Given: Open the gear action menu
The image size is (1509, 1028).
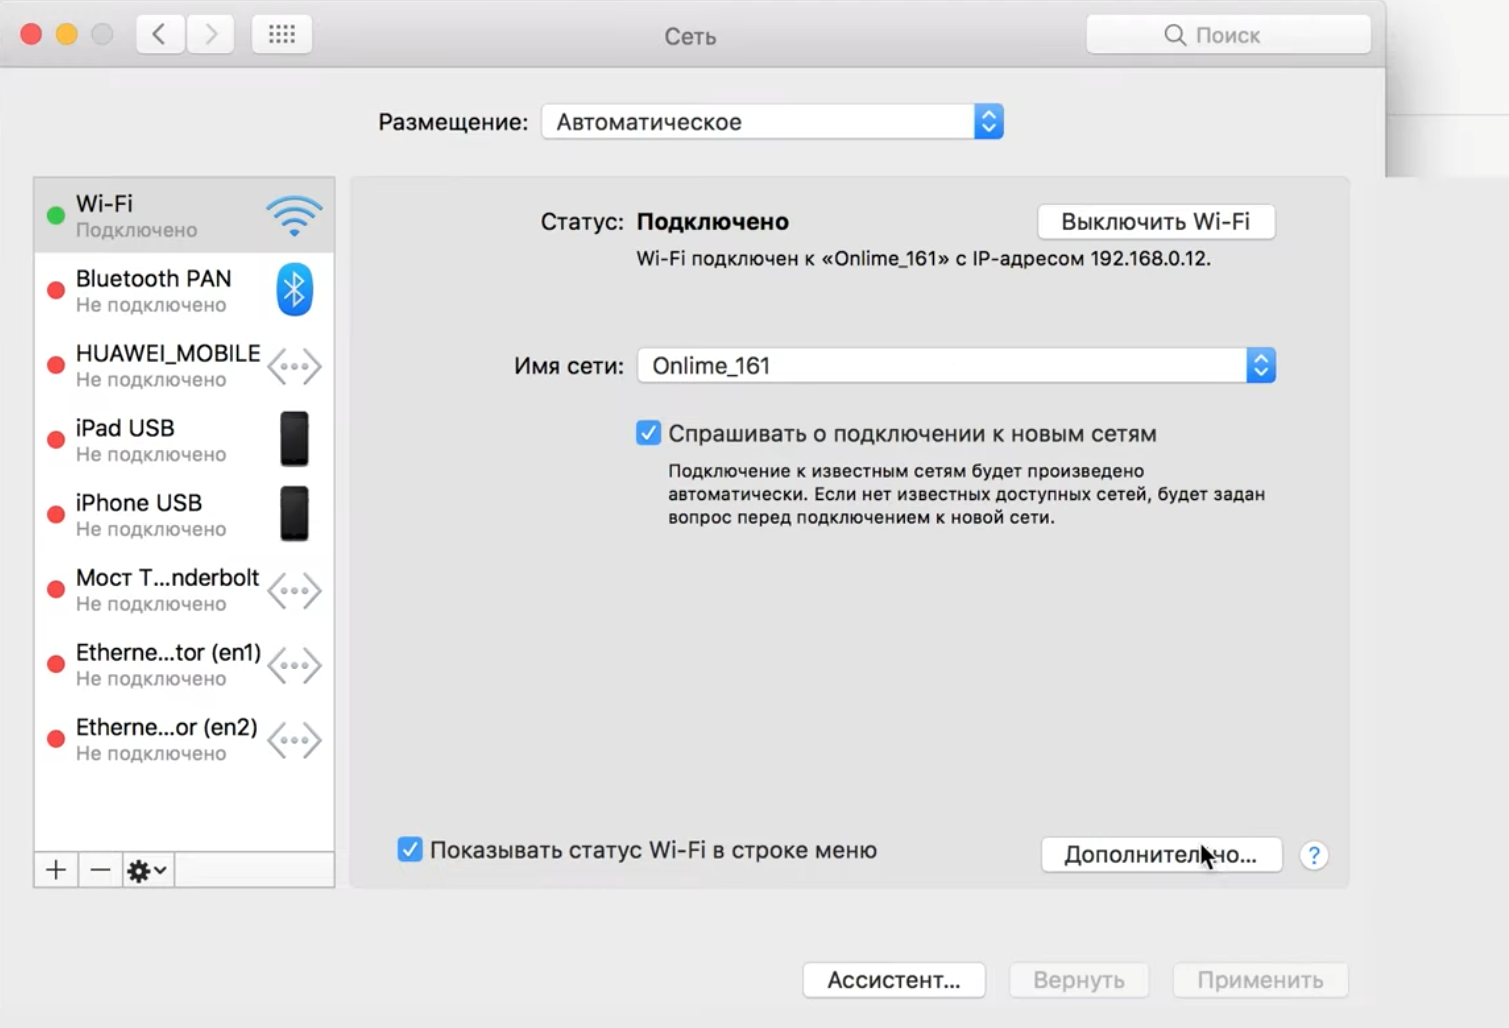Looking at the screenshot, I should [147, 870].
